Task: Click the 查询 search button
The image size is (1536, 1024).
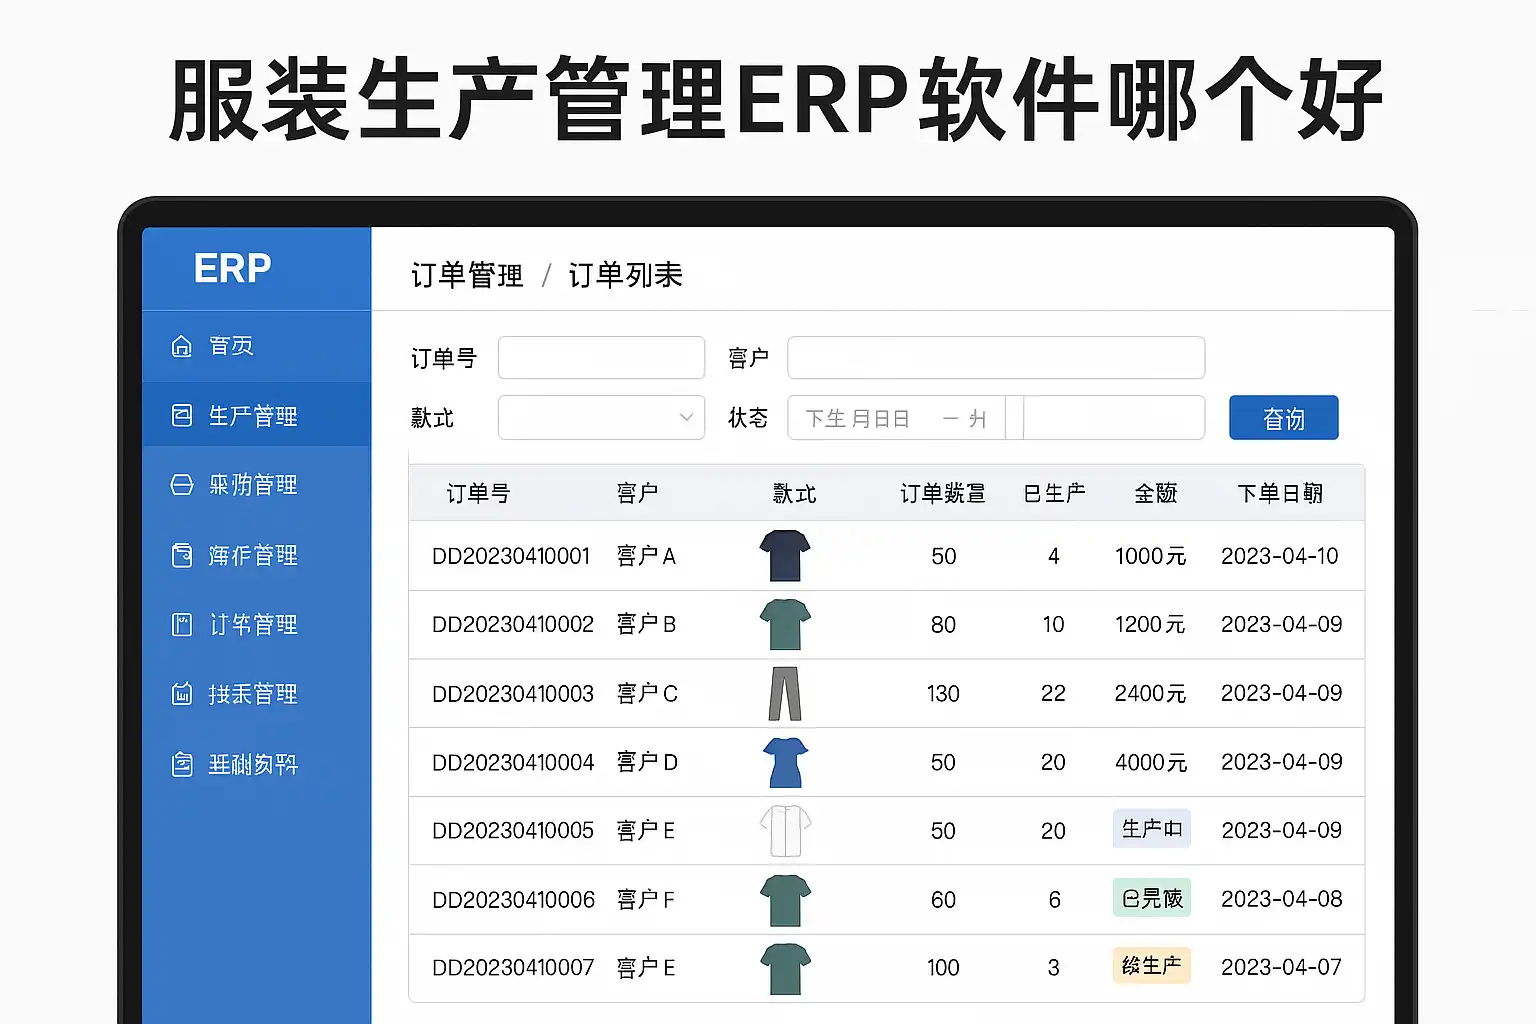Action: [1283, 418]
